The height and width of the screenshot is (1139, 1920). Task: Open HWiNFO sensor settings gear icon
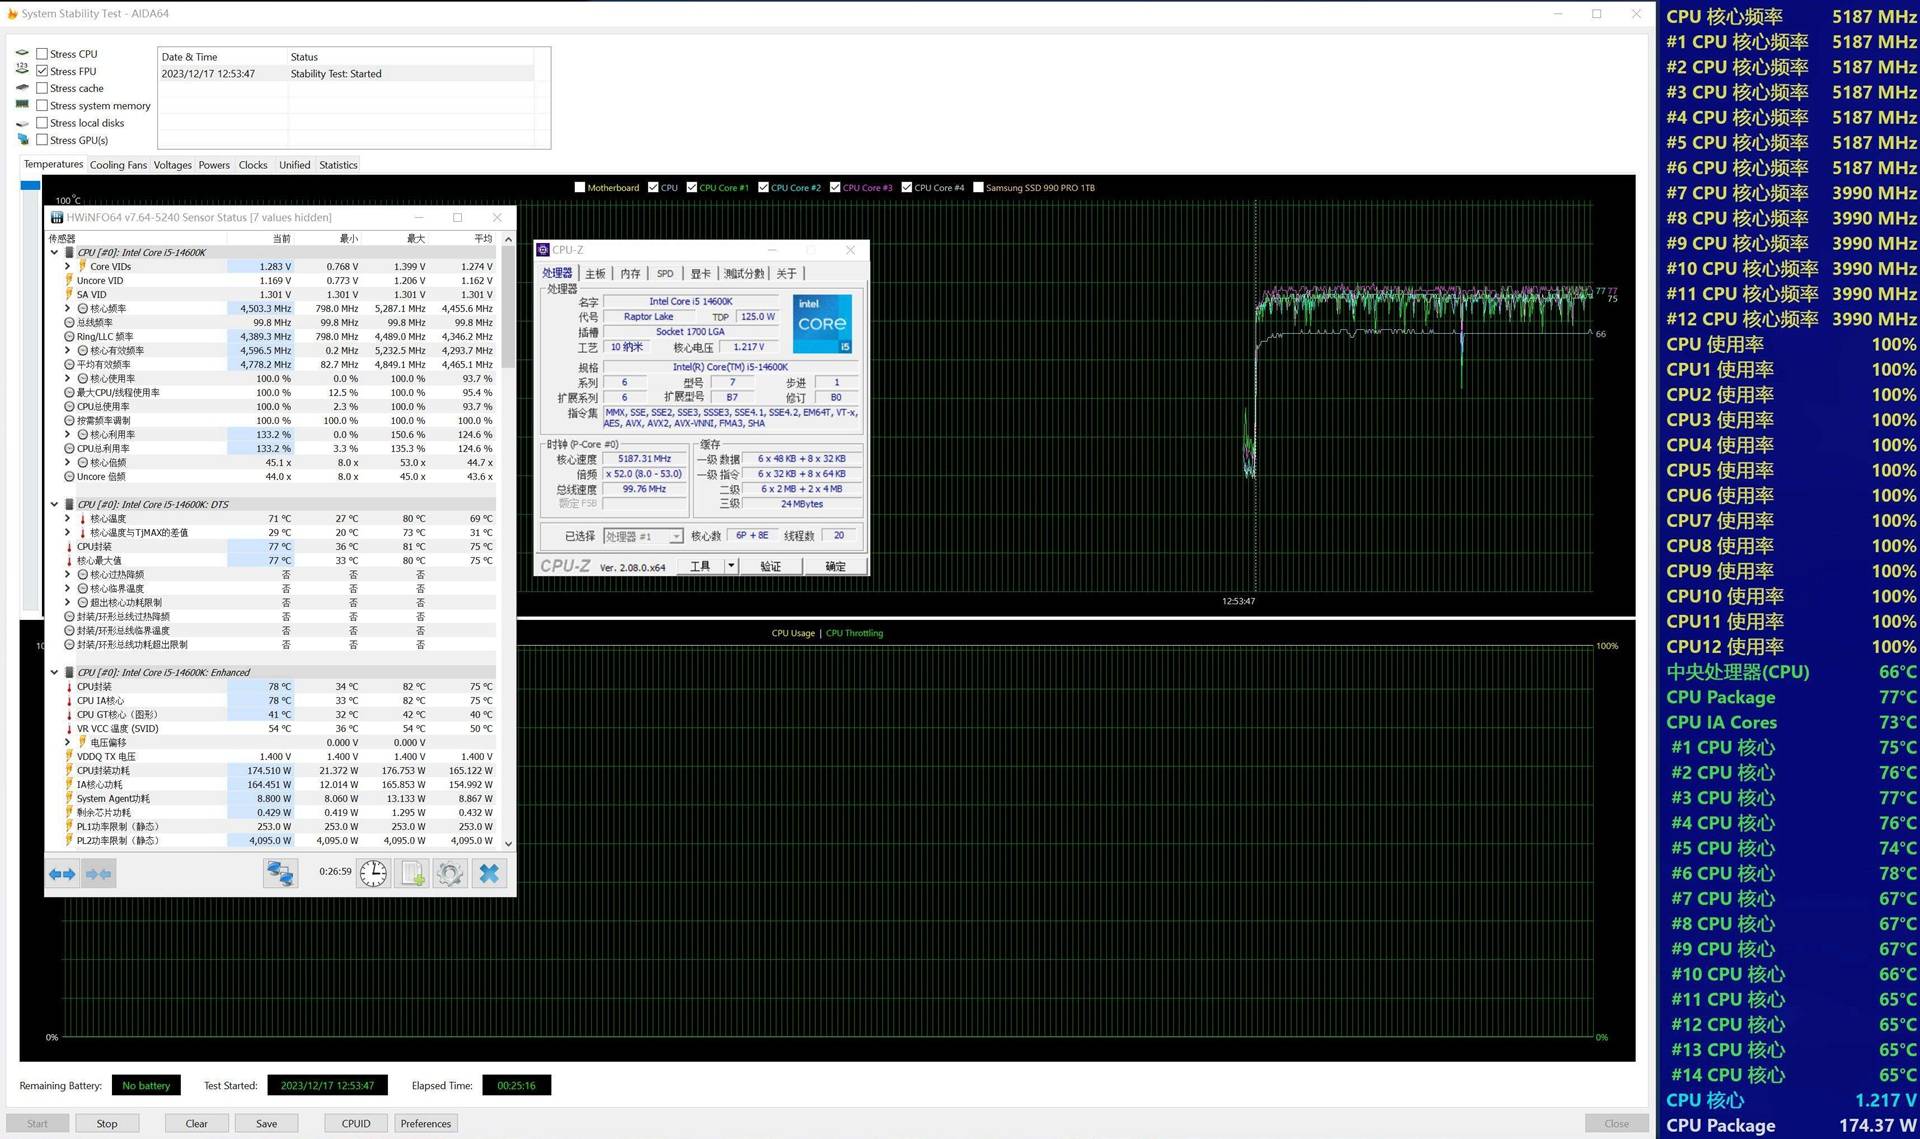[450, 873]
